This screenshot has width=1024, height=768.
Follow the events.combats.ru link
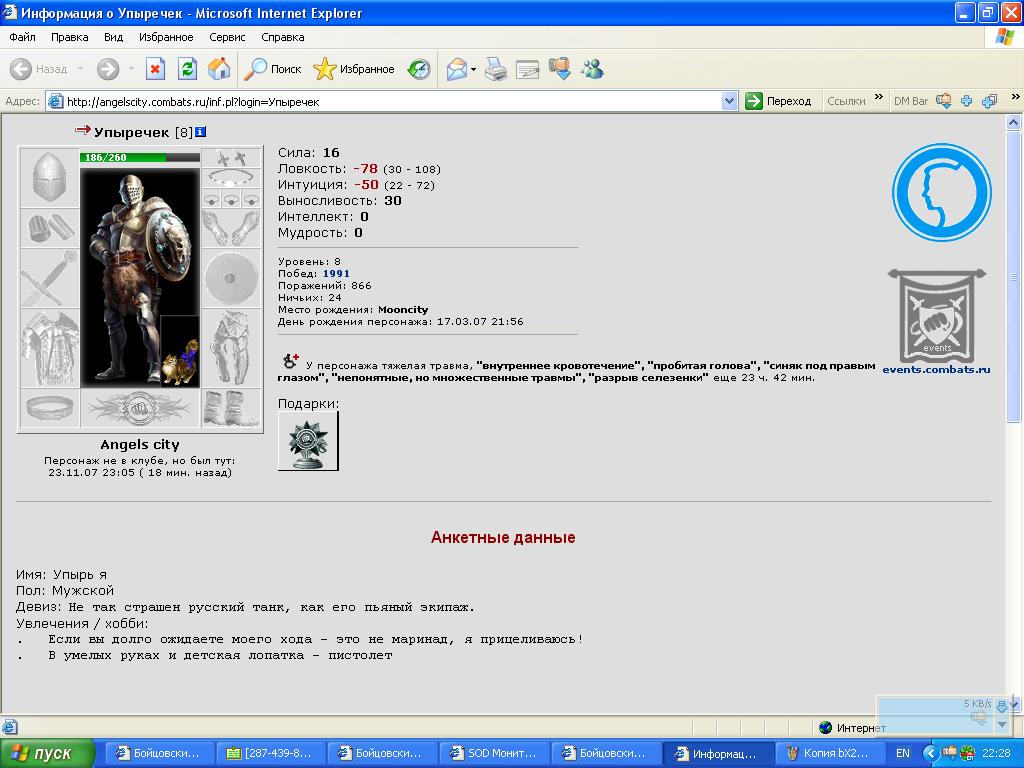[936, 369]
